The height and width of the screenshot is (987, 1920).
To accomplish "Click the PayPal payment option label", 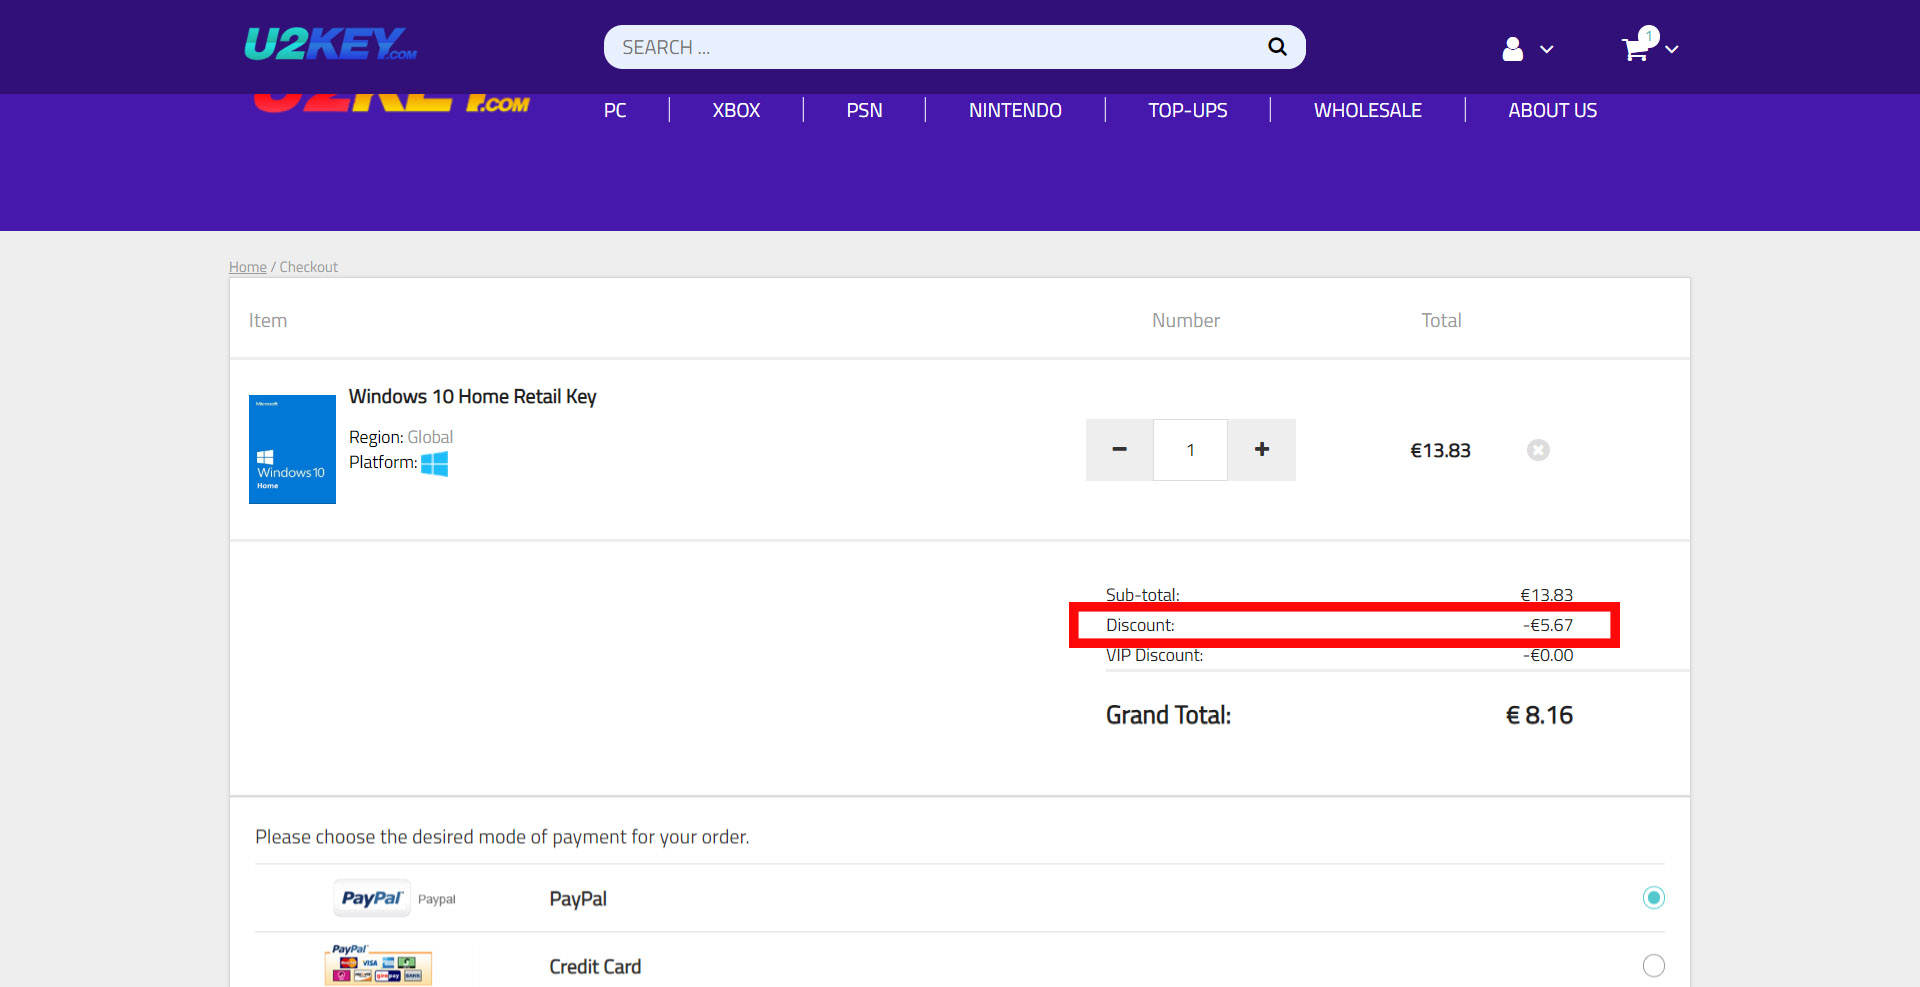I will (578, 899).
